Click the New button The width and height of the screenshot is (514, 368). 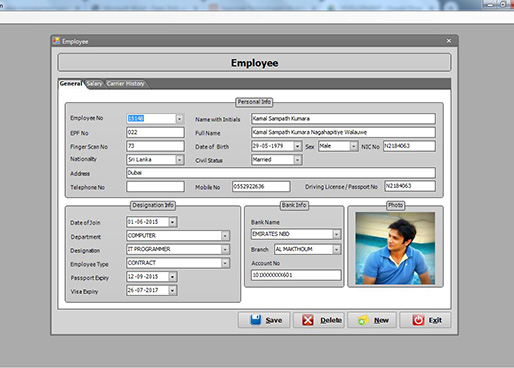[x=372, y=320]
